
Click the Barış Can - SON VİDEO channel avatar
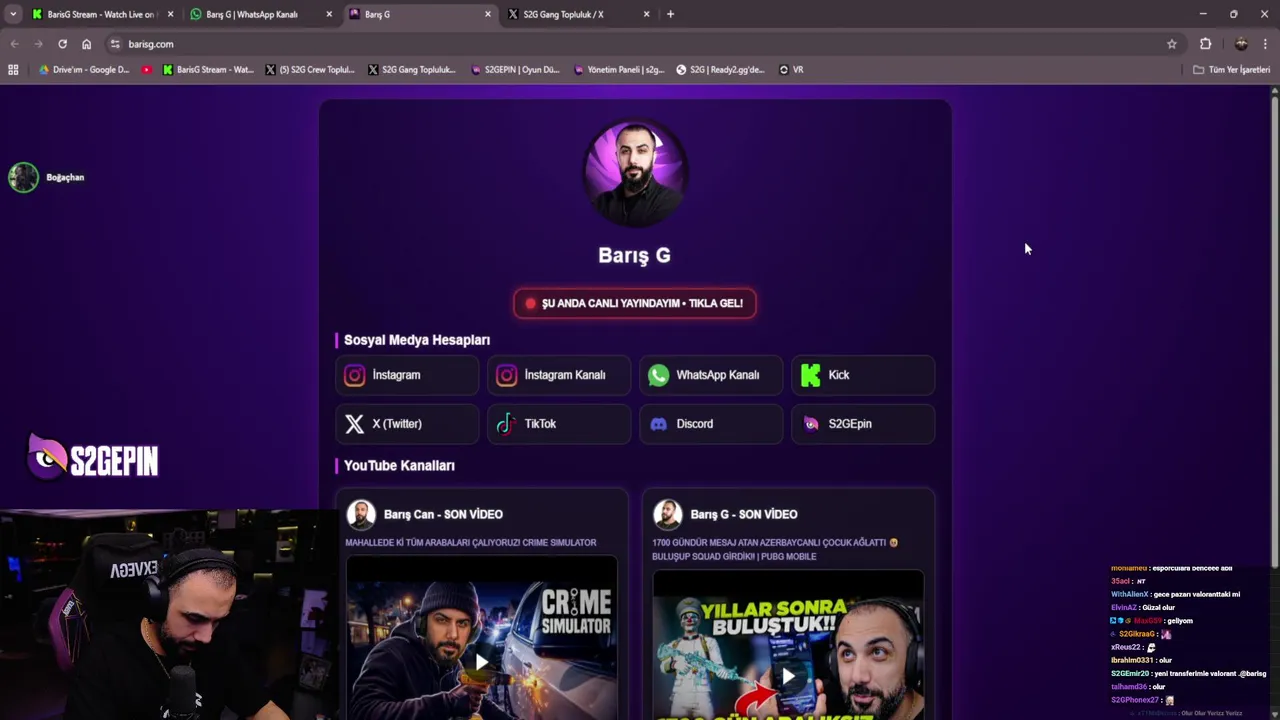(x=361, y=514)
